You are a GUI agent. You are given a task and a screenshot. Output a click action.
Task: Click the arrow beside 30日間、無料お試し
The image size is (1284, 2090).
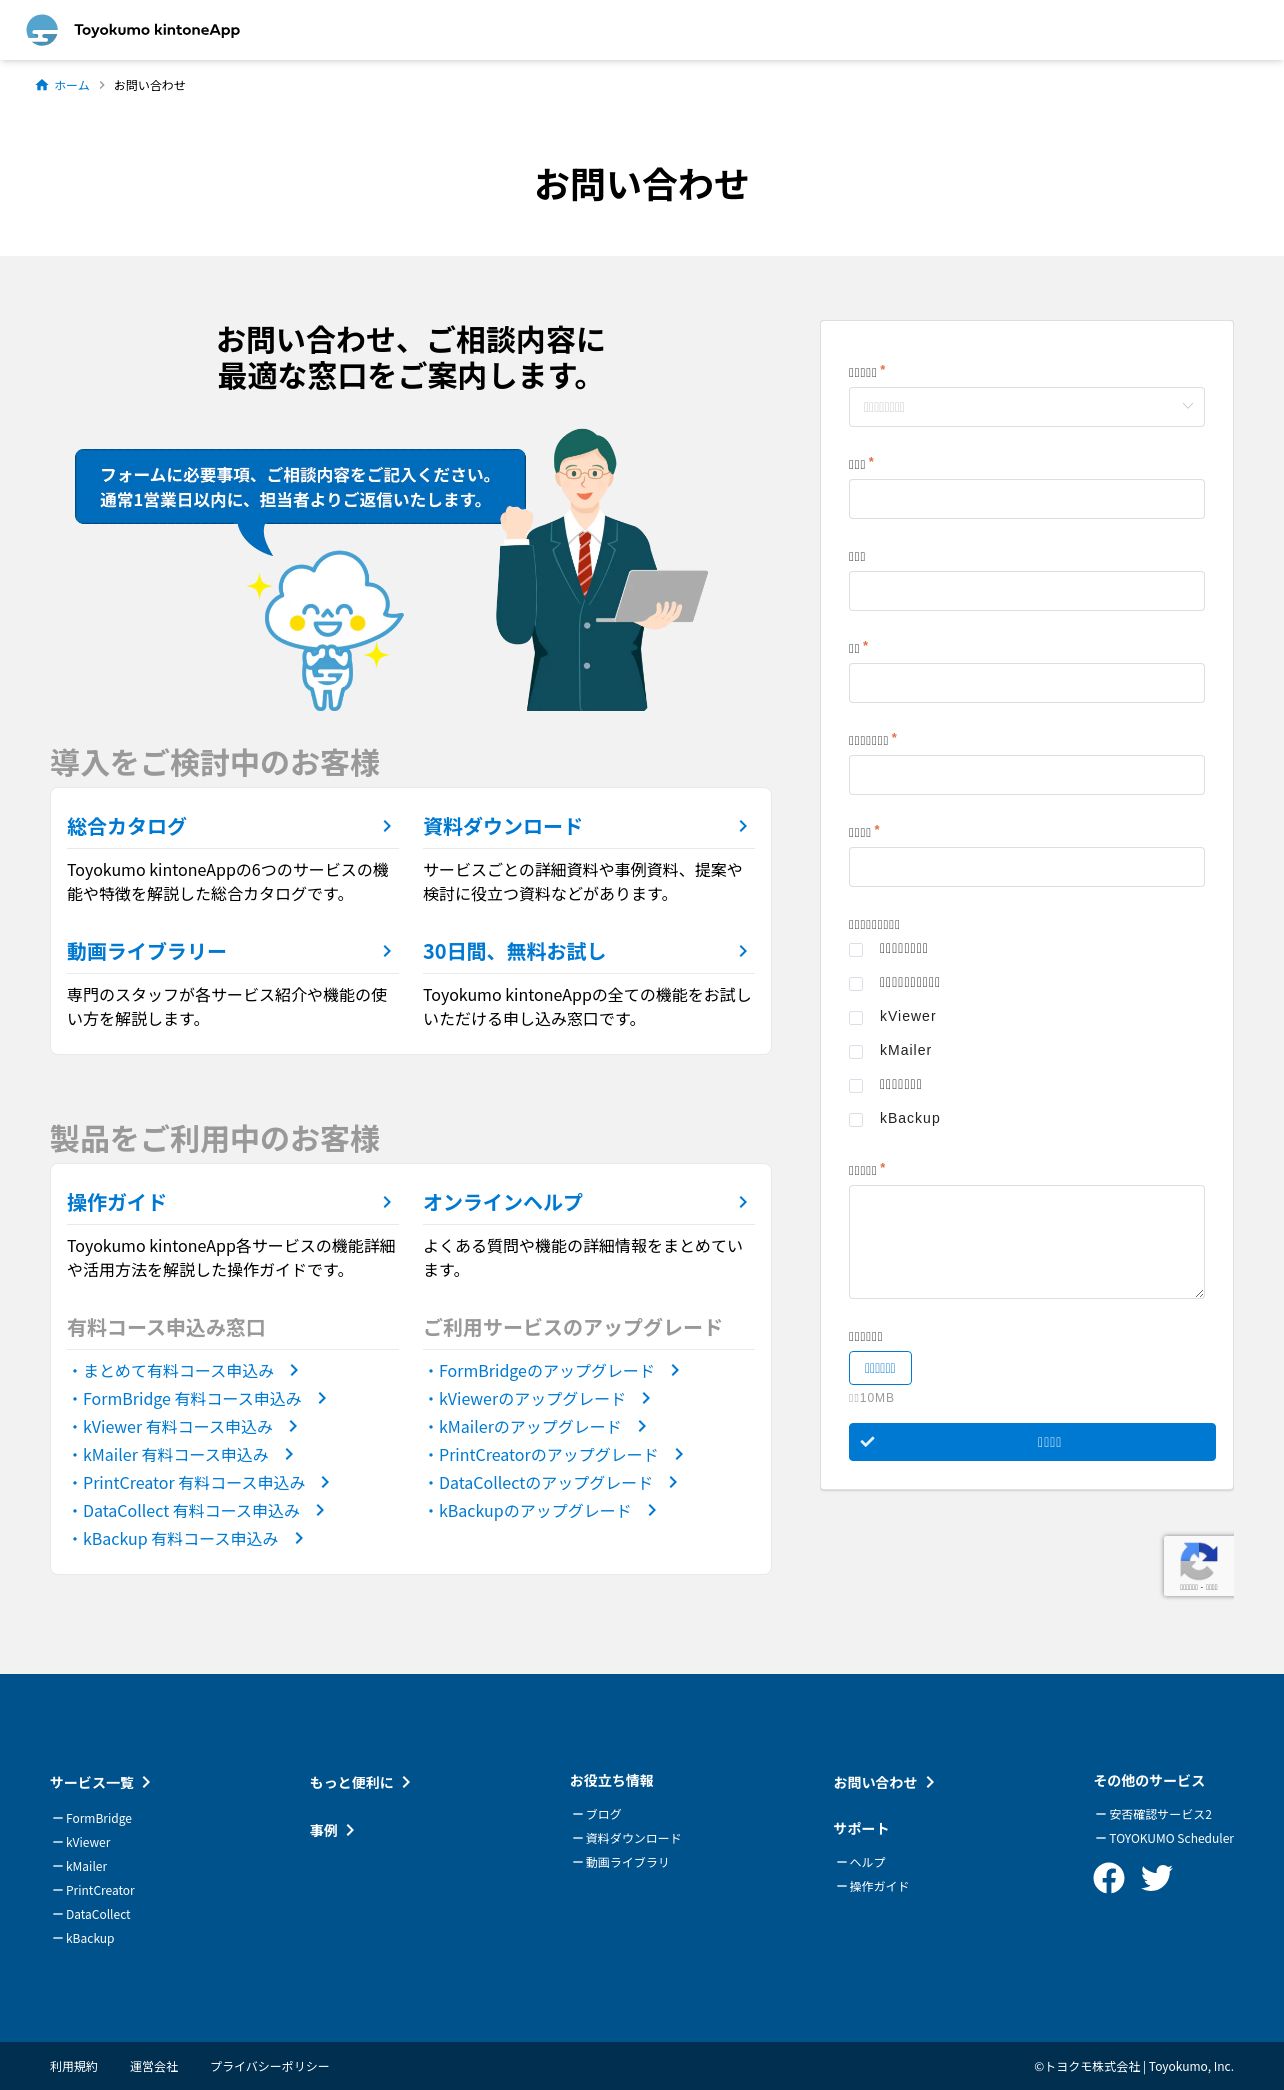(x=743, y=951)
